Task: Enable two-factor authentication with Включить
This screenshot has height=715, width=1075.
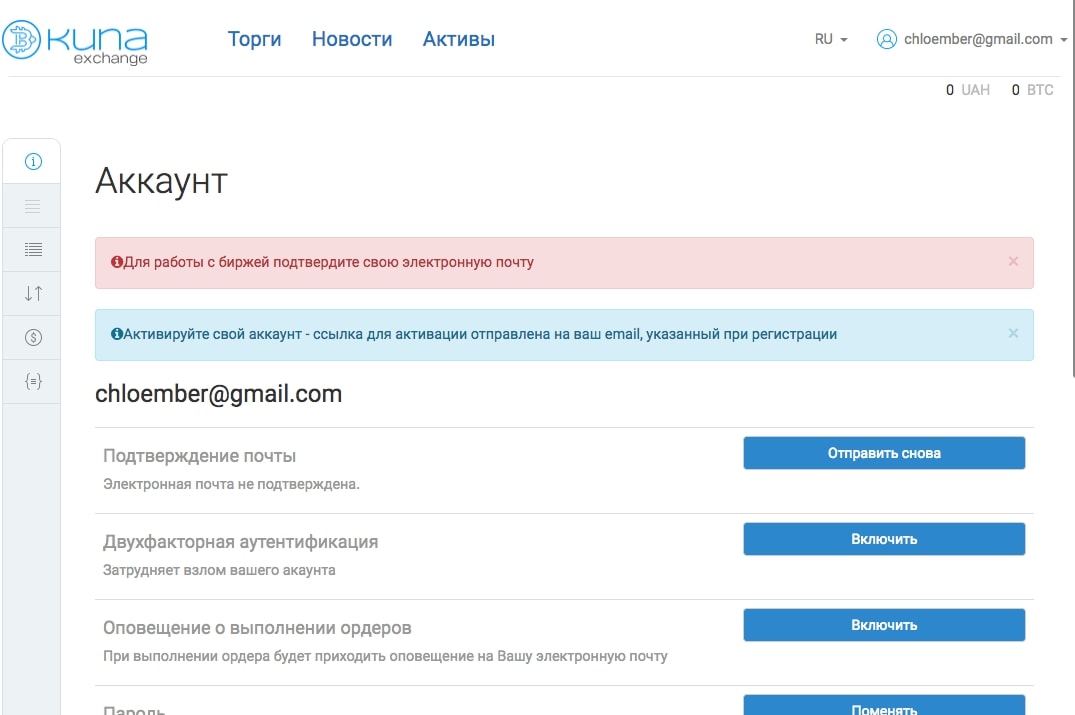Action: pos(884,539)
